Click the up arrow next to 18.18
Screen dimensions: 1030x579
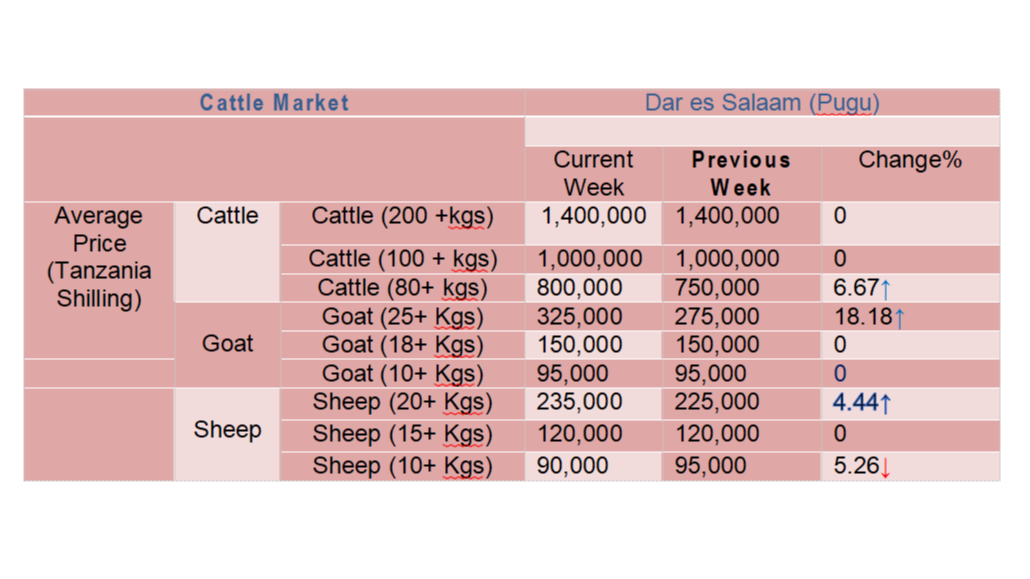pos(899,318)
